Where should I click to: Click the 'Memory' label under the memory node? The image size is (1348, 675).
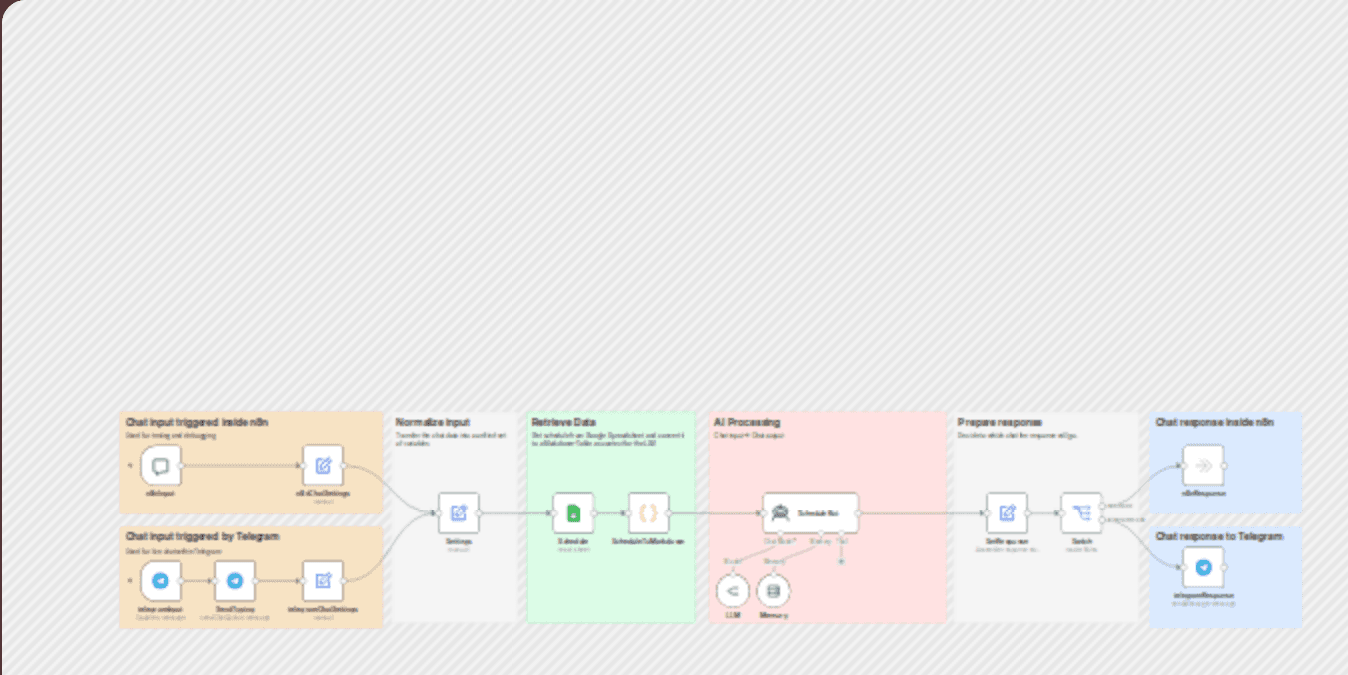[773, 615]
